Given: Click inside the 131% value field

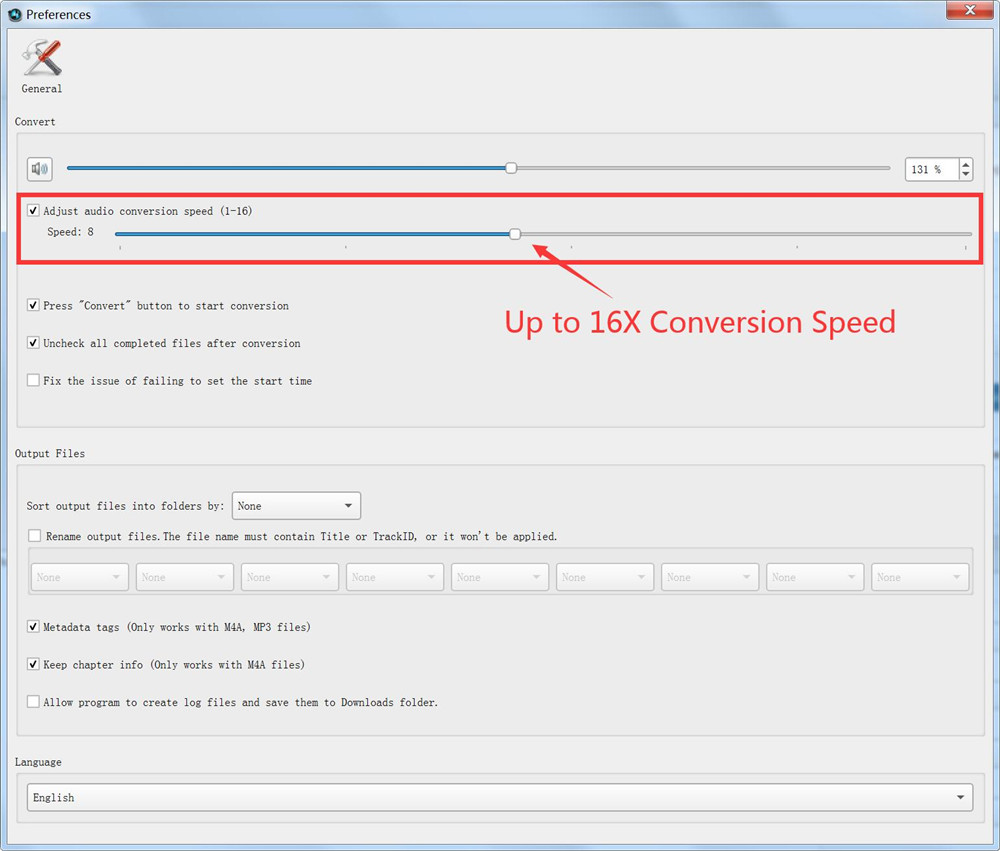Looking at the screenshot, I should pyautogui.click(x=930, y=168).
